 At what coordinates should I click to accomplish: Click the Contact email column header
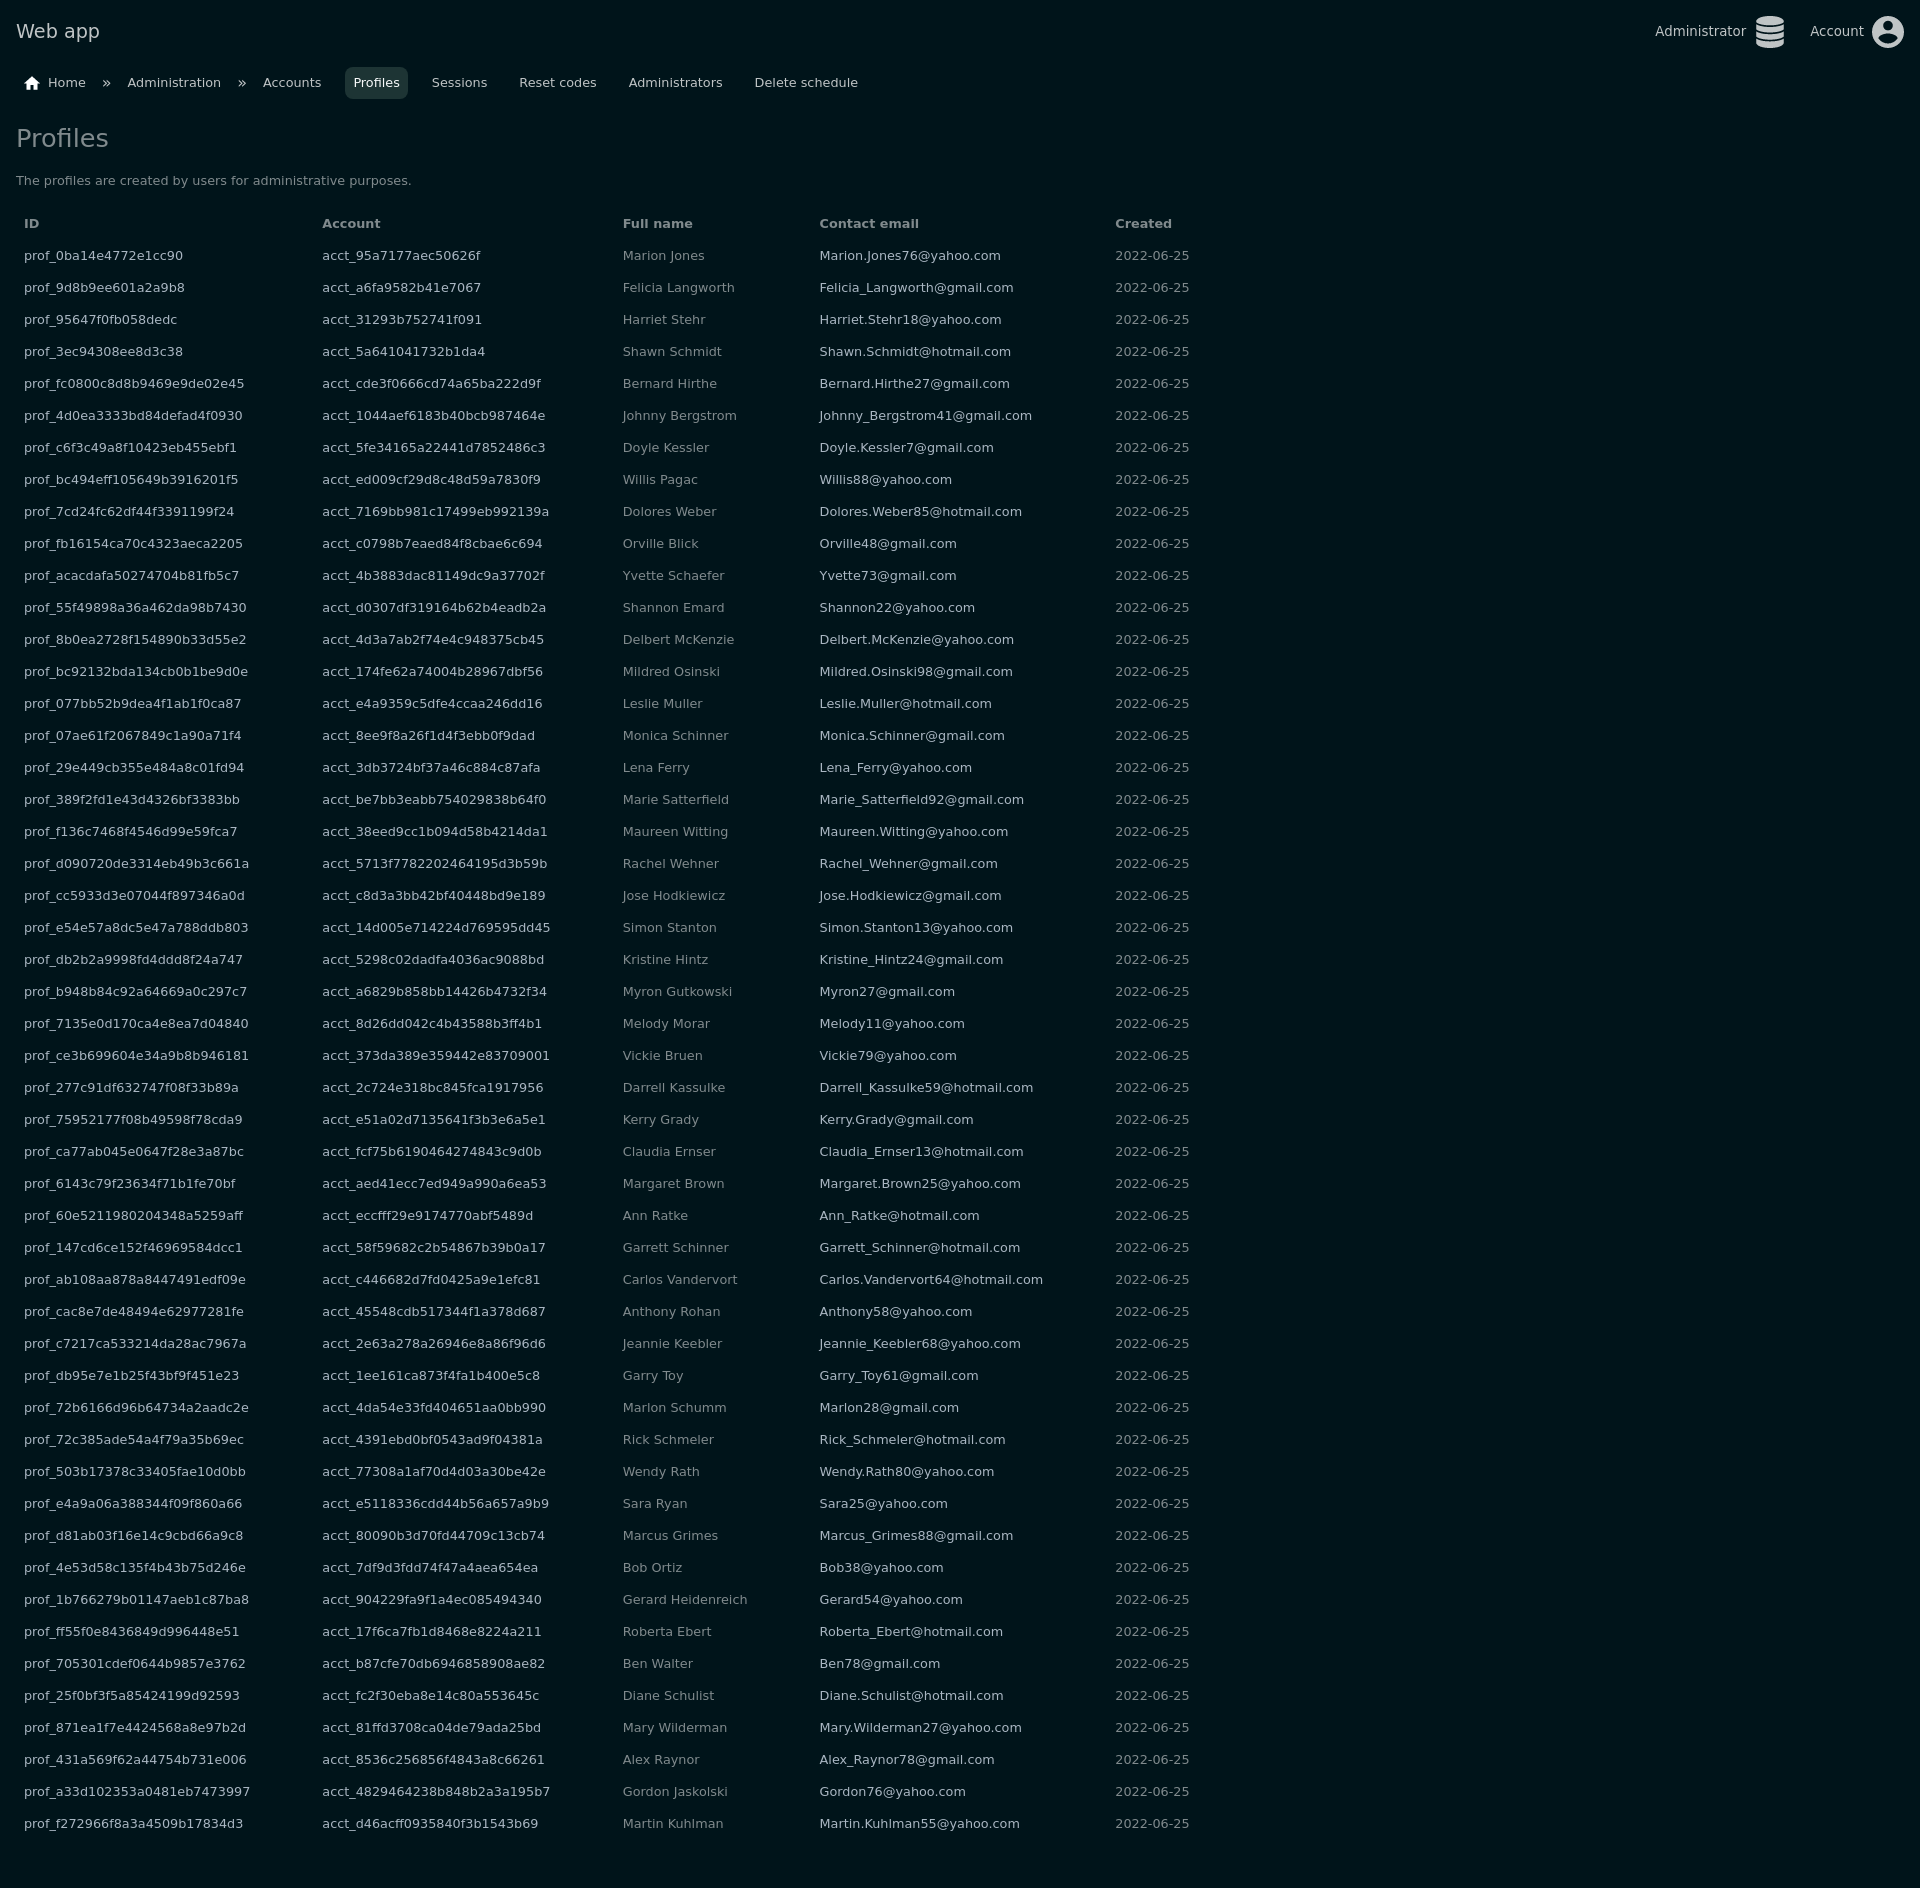point(868,224)
